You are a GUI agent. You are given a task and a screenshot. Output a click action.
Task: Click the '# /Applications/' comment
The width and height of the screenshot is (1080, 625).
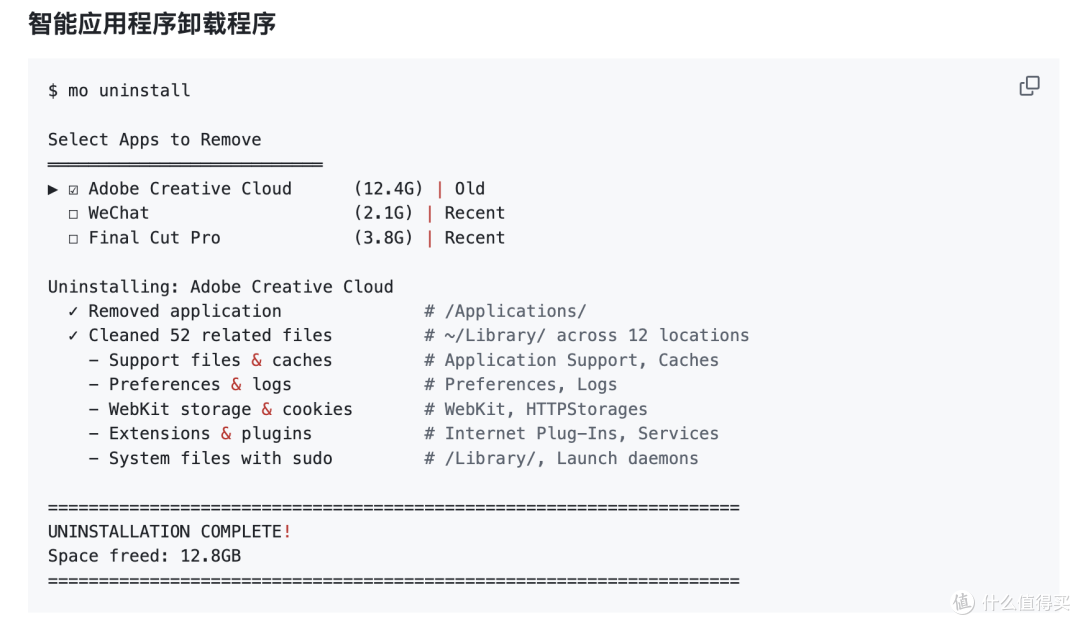click(x=505, y=311)
